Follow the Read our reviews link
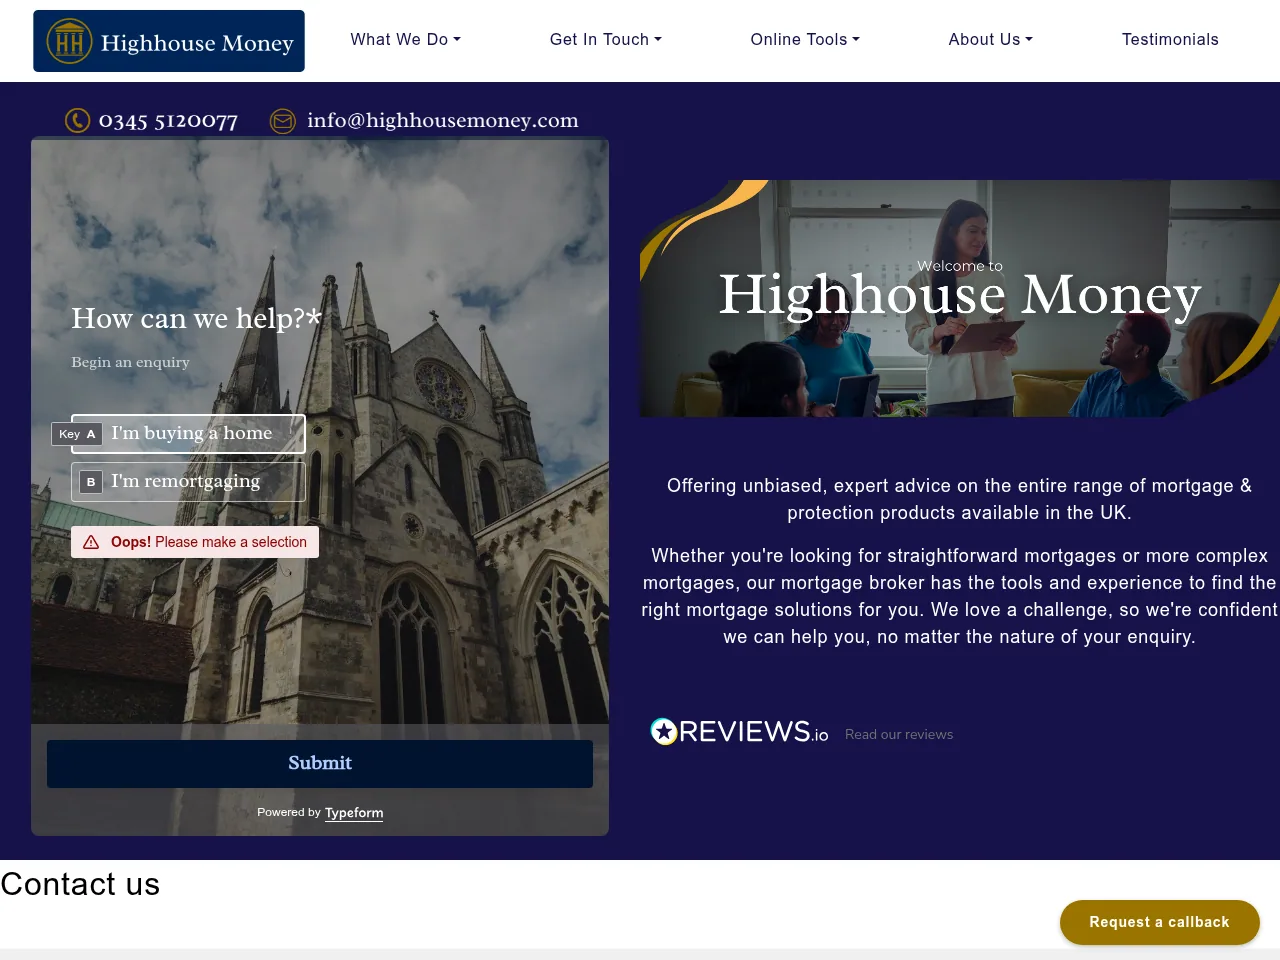This screenshot has width=1280, height=960. tap(898, 734)
